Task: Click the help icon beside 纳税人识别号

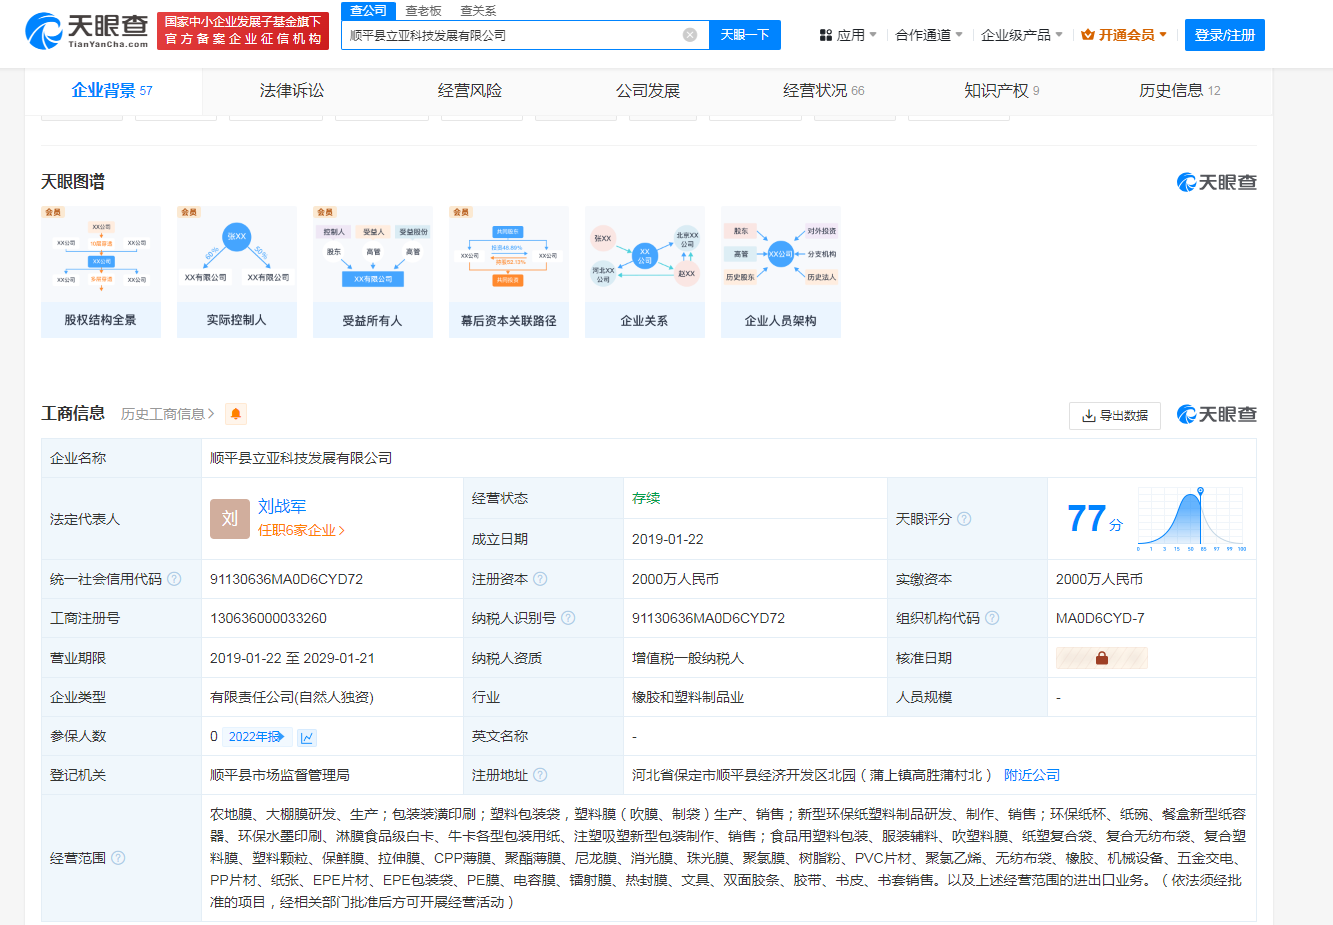Action: [568, 618]
